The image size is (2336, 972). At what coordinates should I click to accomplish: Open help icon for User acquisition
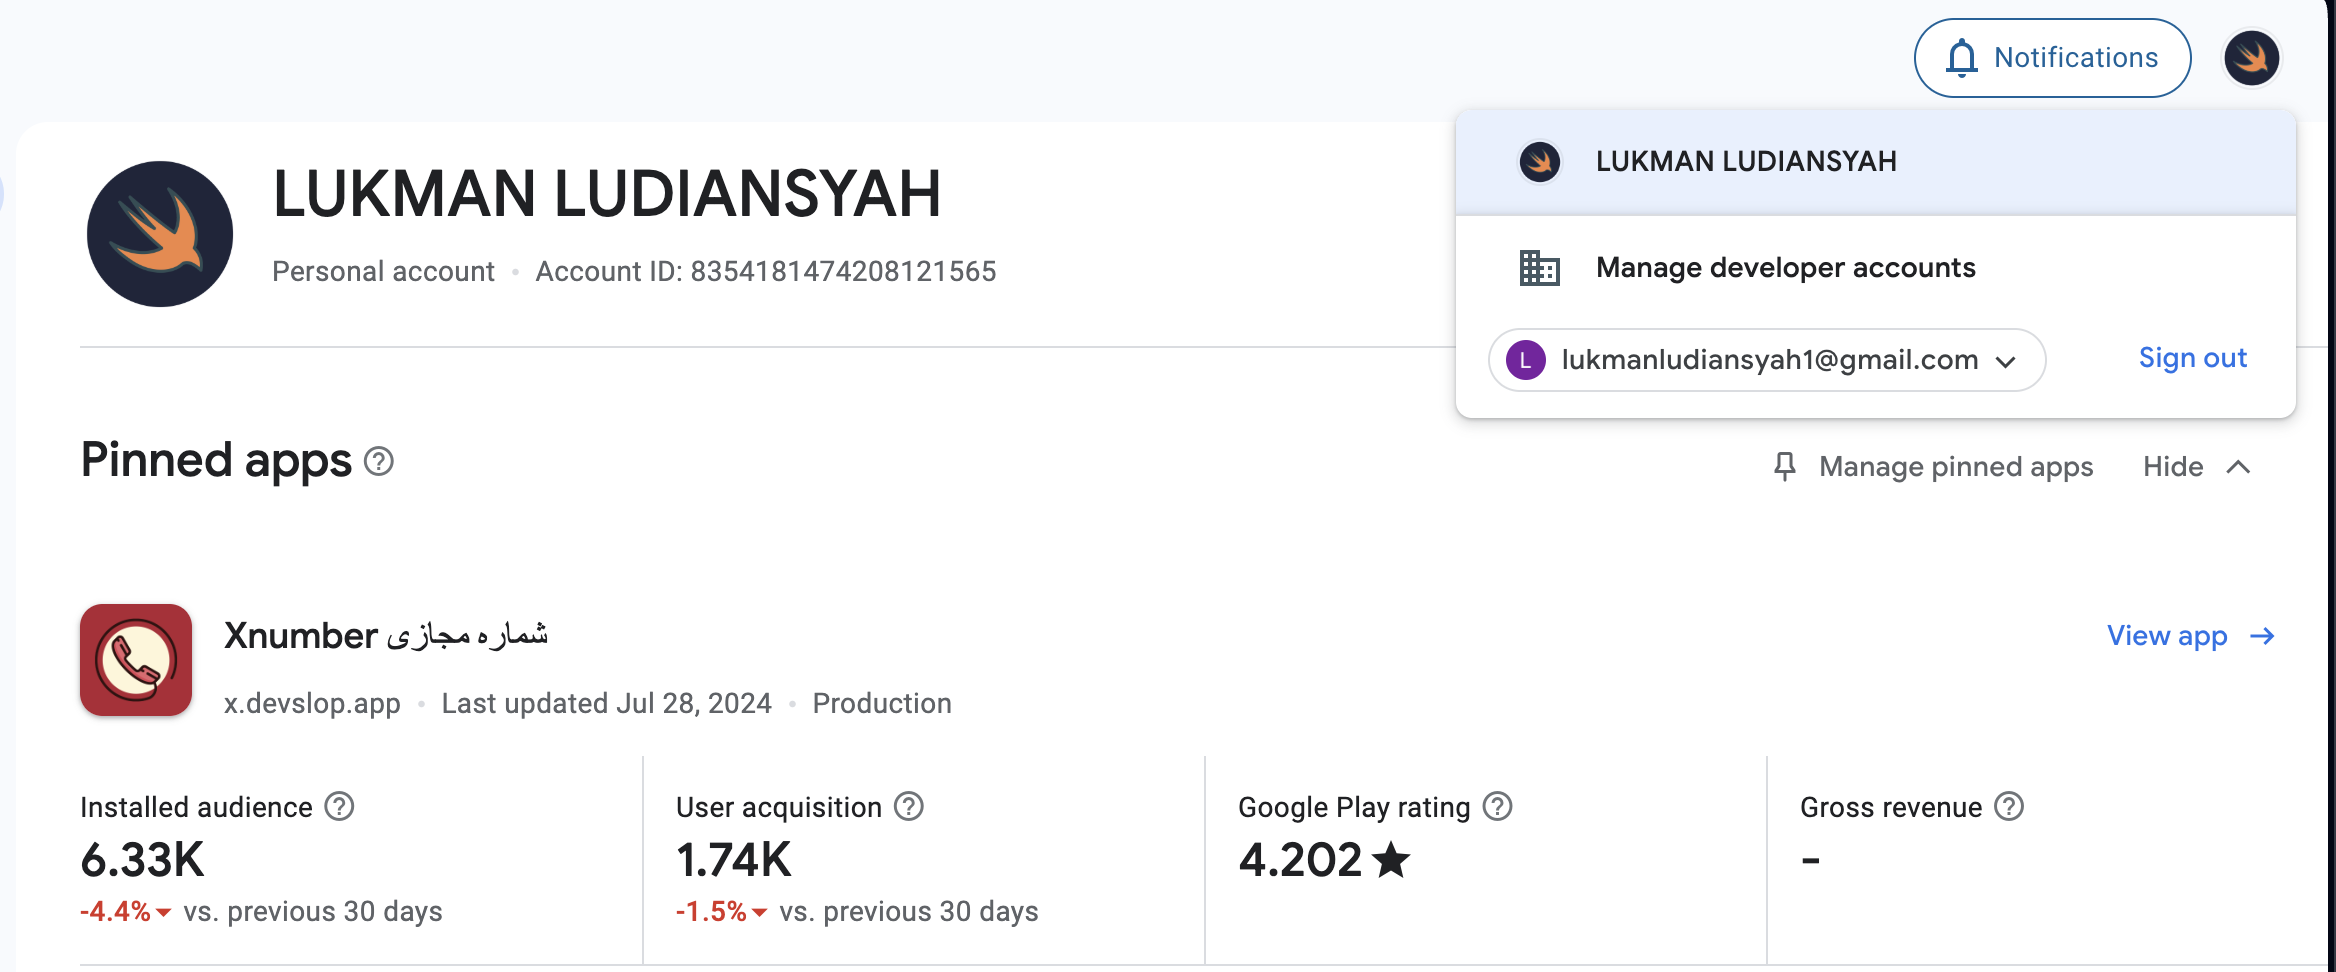pos(909,806)
